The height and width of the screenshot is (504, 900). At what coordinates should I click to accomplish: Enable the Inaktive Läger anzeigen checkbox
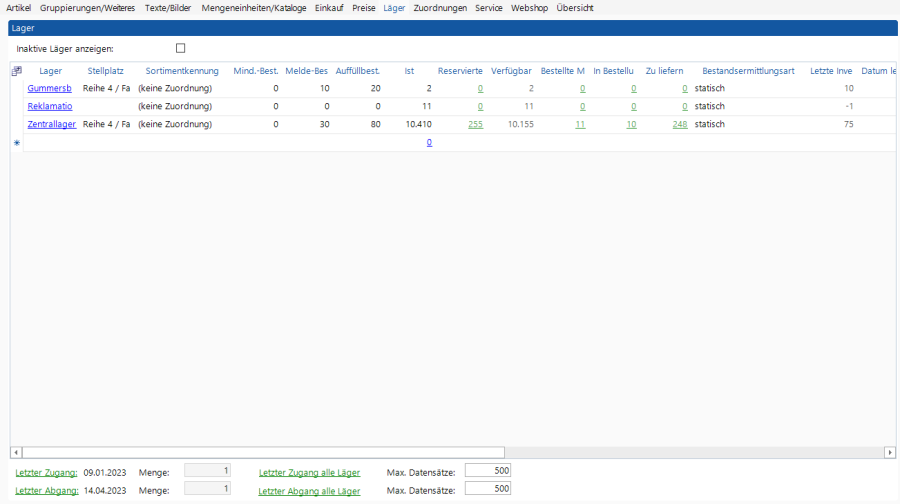coord(181,48)
